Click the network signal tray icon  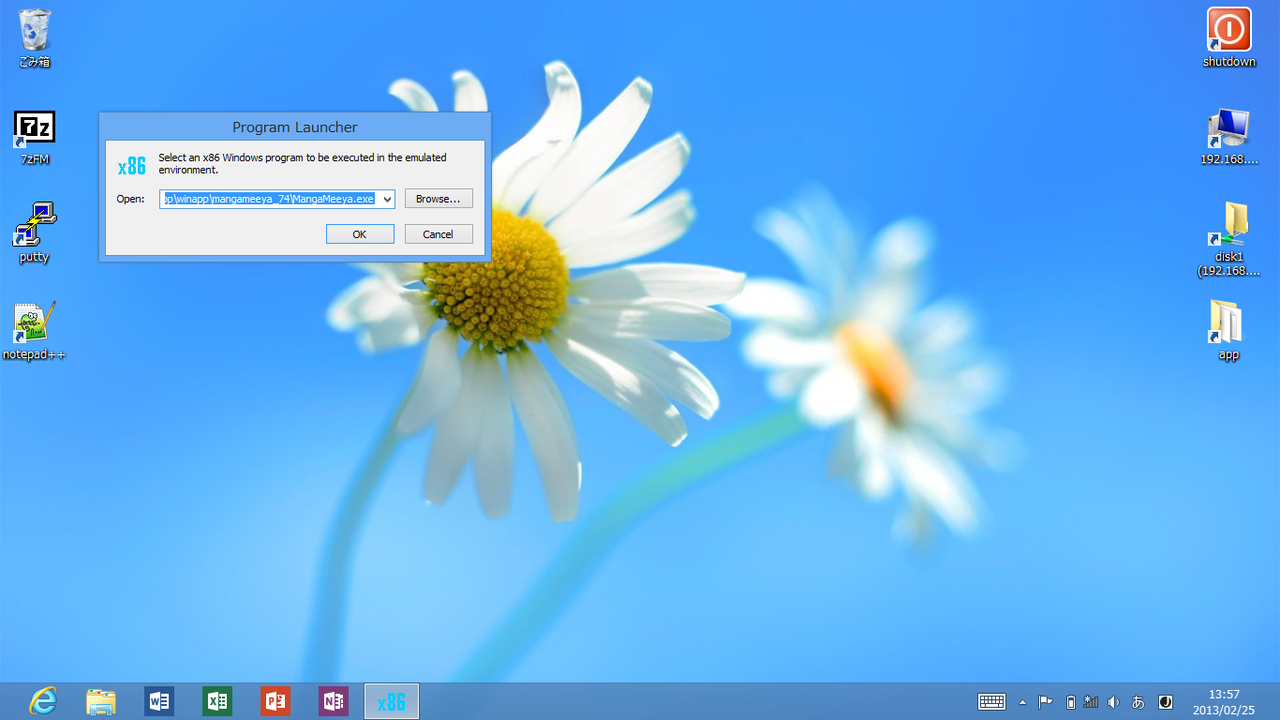click(1090, 702)
